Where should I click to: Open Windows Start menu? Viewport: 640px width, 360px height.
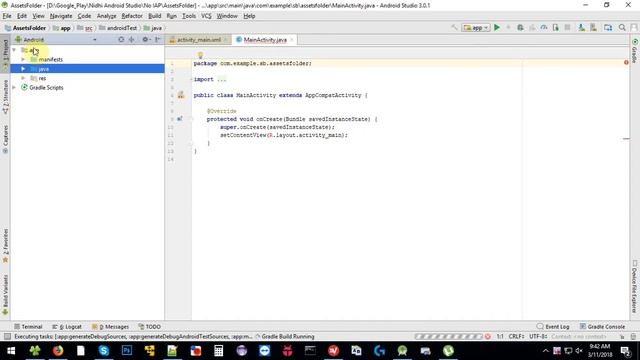tap(11, 351)
